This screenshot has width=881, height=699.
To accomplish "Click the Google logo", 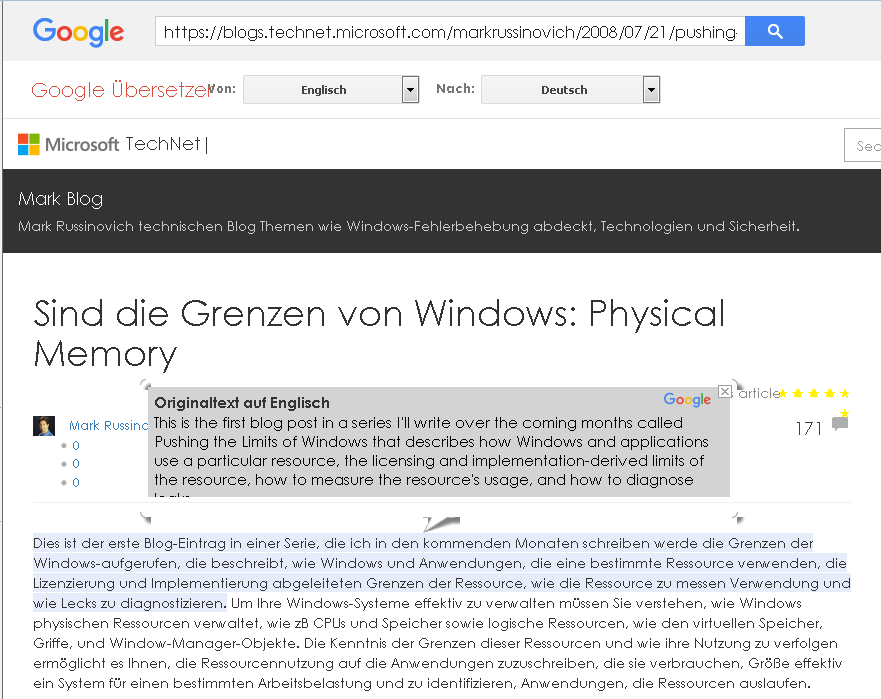I will point(78,32).
